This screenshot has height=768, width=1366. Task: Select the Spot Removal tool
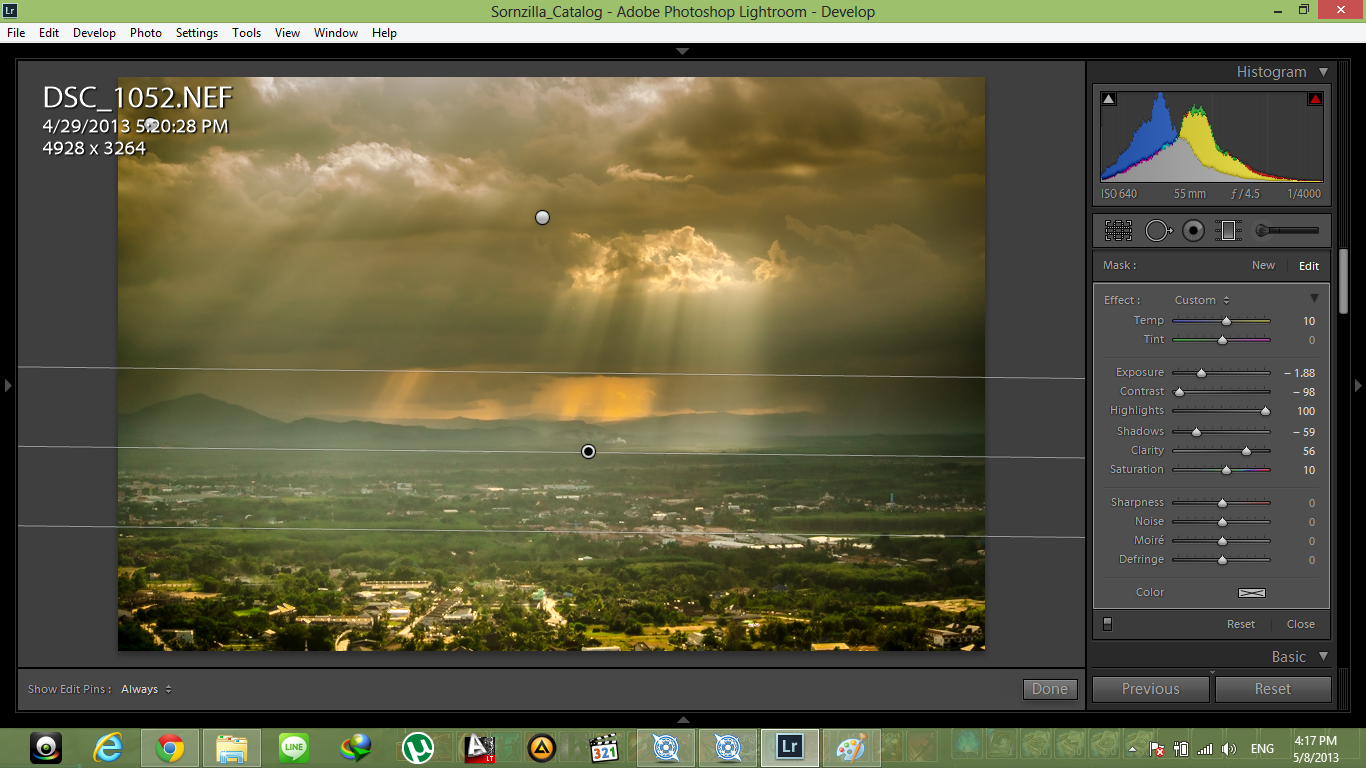coord(1157,231)
